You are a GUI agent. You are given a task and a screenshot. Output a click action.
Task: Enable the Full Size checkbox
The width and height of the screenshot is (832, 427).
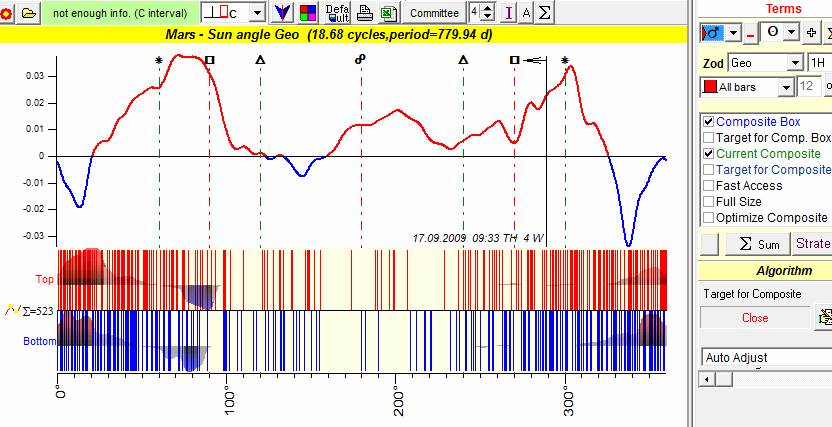(x=708, y=202)
